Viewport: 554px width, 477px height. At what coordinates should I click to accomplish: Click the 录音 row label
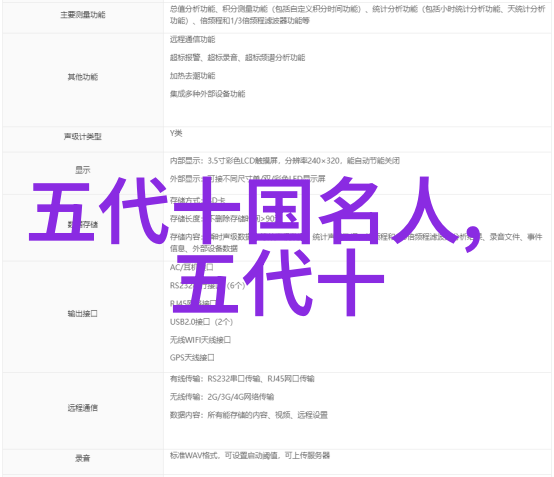pos(83,458)
